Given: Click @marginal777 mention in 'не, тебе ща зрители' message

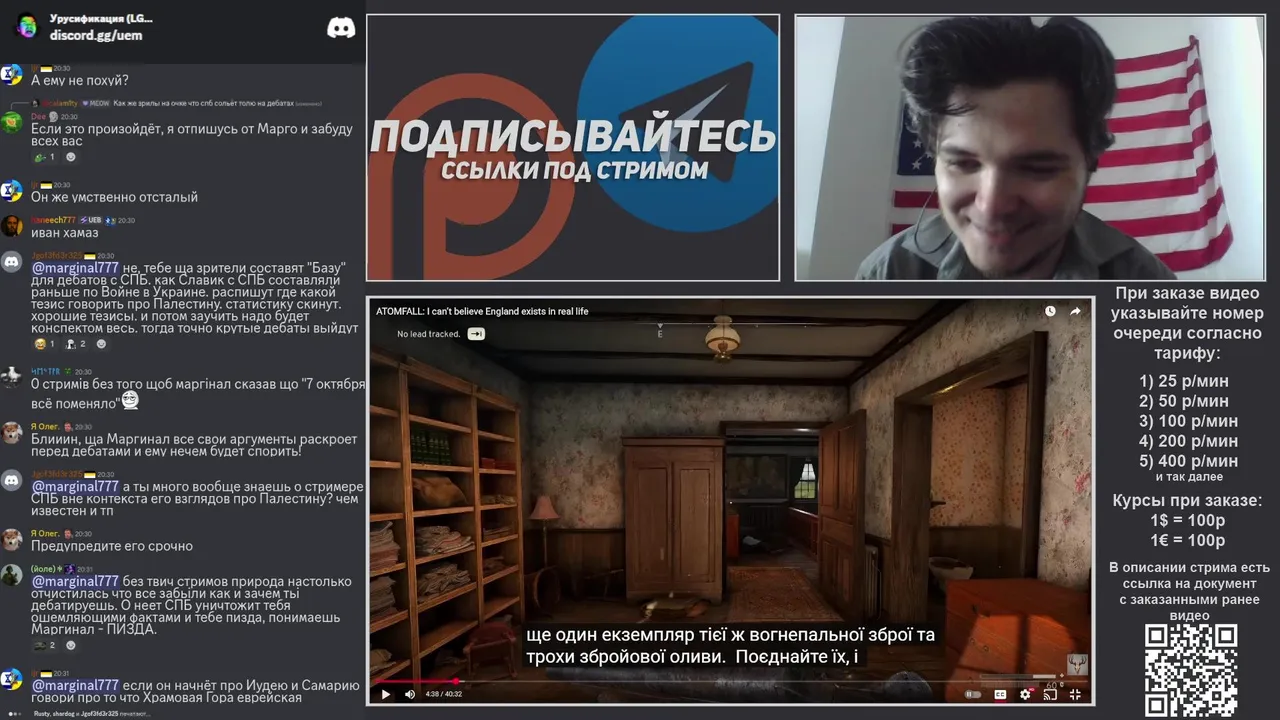Looking at the screenshot, I should [x=75, y=268].
